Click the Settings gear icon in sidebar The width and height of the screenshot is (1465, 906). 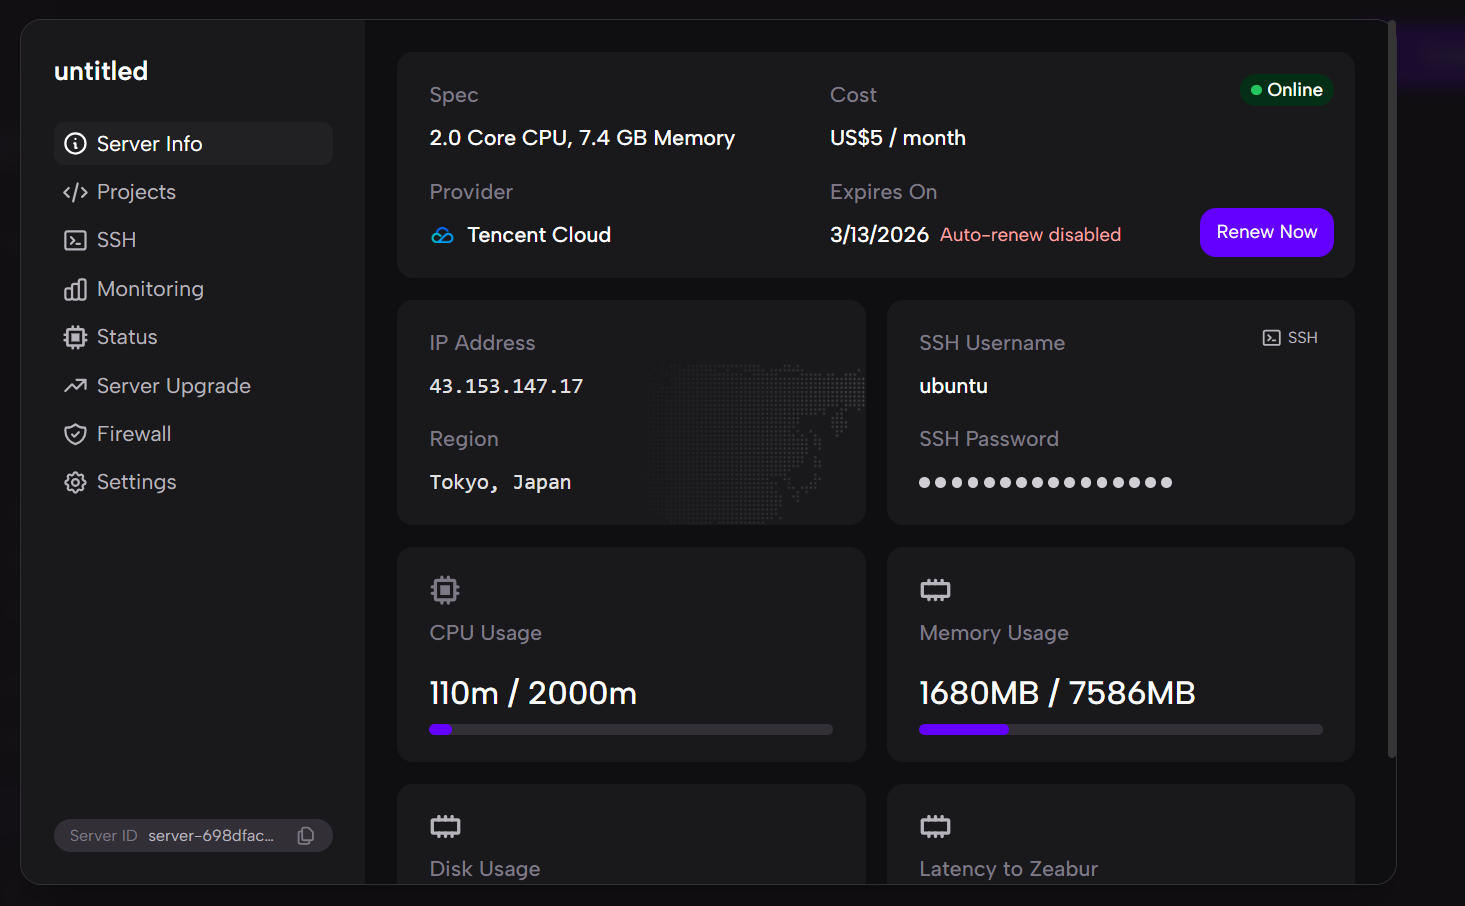click(x=75, y=483)
